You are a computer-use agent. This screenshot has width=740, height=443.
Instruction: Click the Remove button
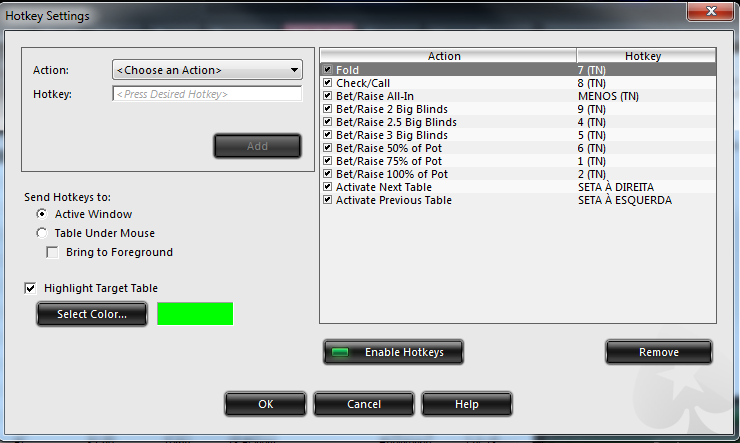[x=659, y=352]
